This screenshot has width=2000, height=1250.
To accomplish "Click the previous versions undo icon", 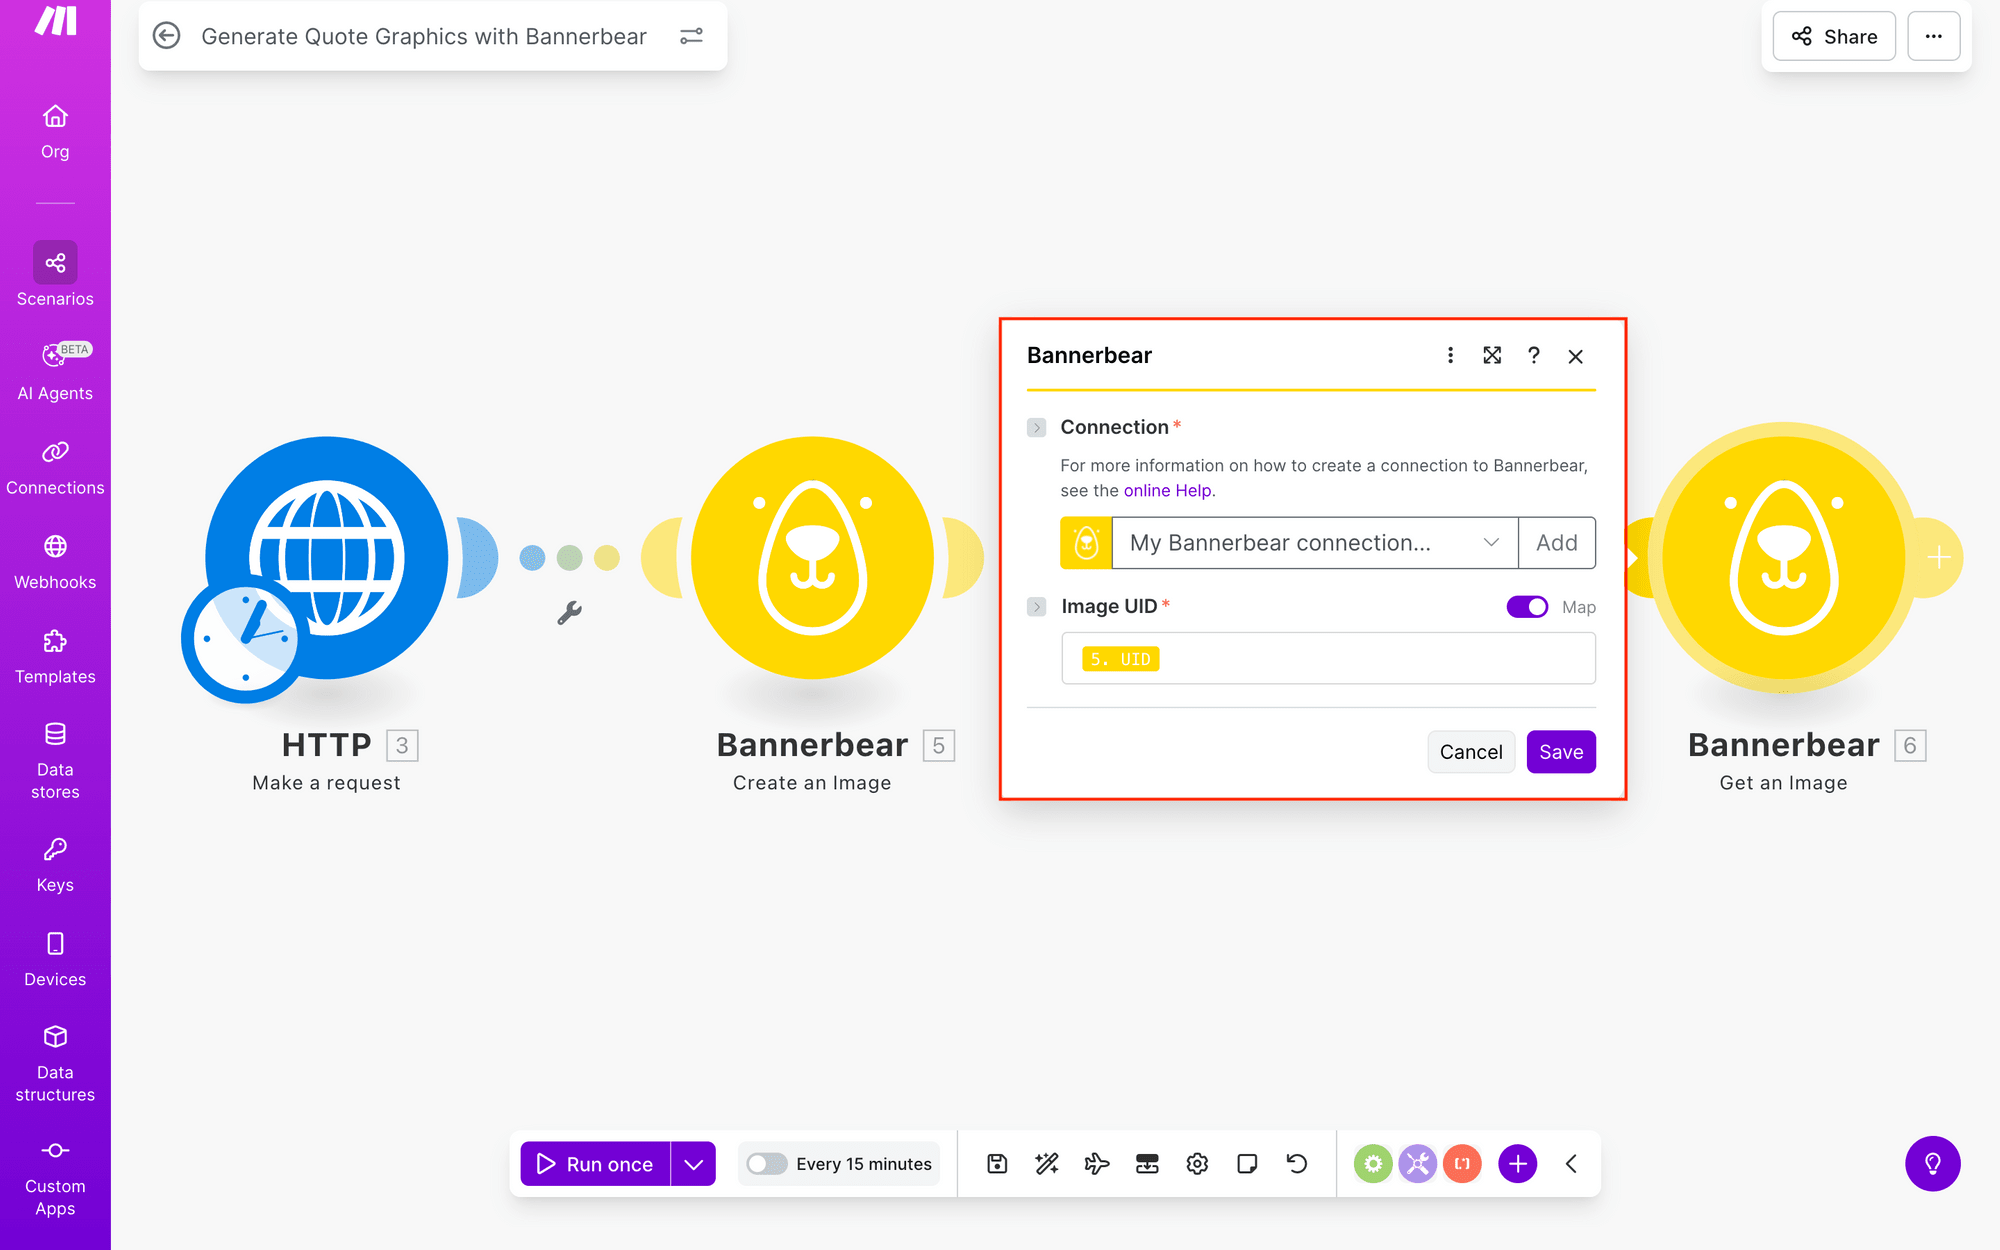I will (x=1296, y=1163).
